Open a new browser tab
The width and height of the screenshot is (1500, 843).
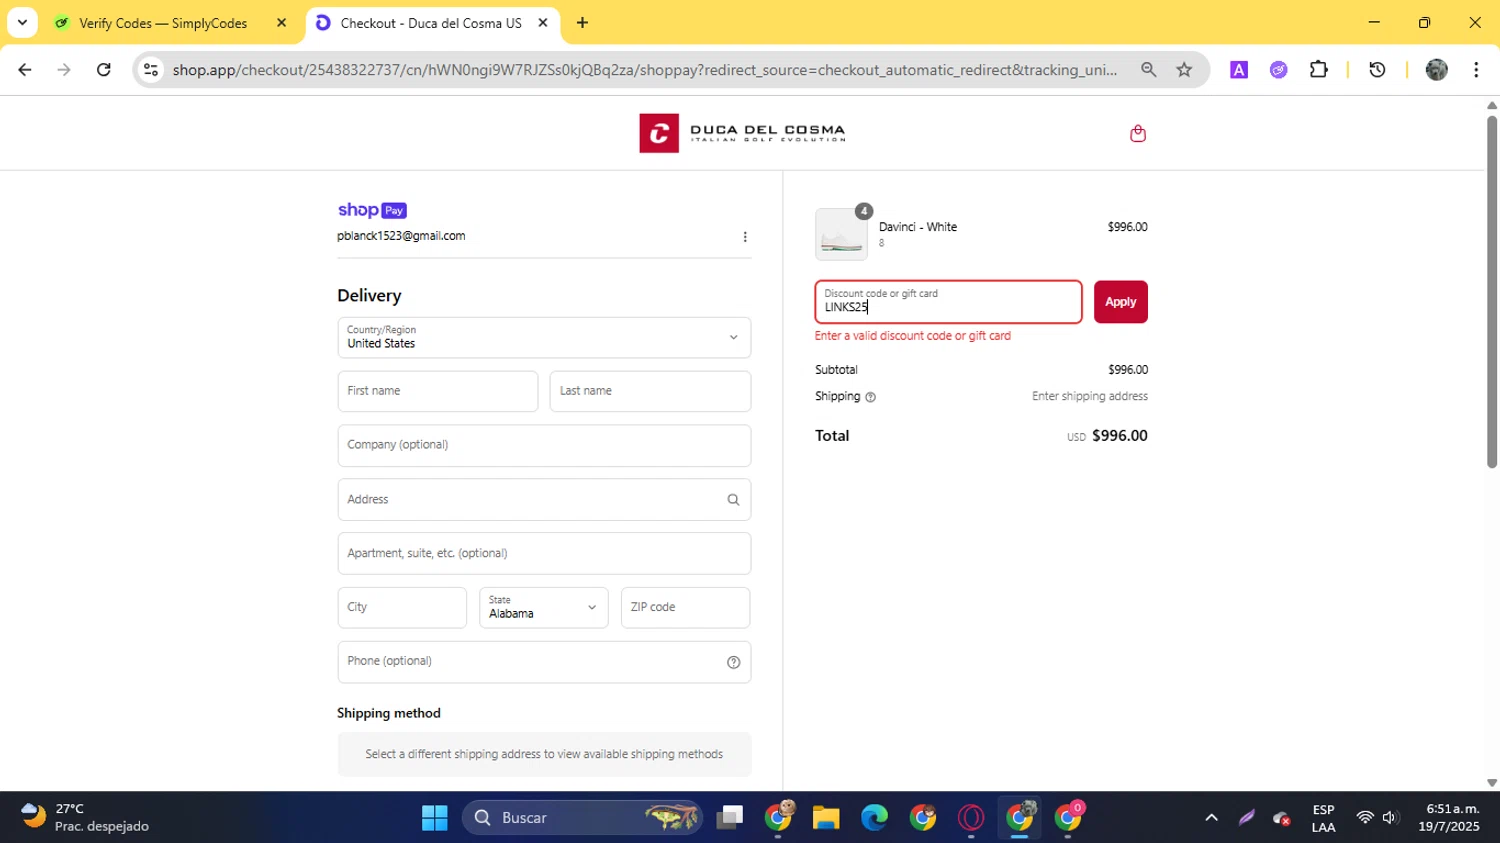pyautogui.click(x=582, y=23)
